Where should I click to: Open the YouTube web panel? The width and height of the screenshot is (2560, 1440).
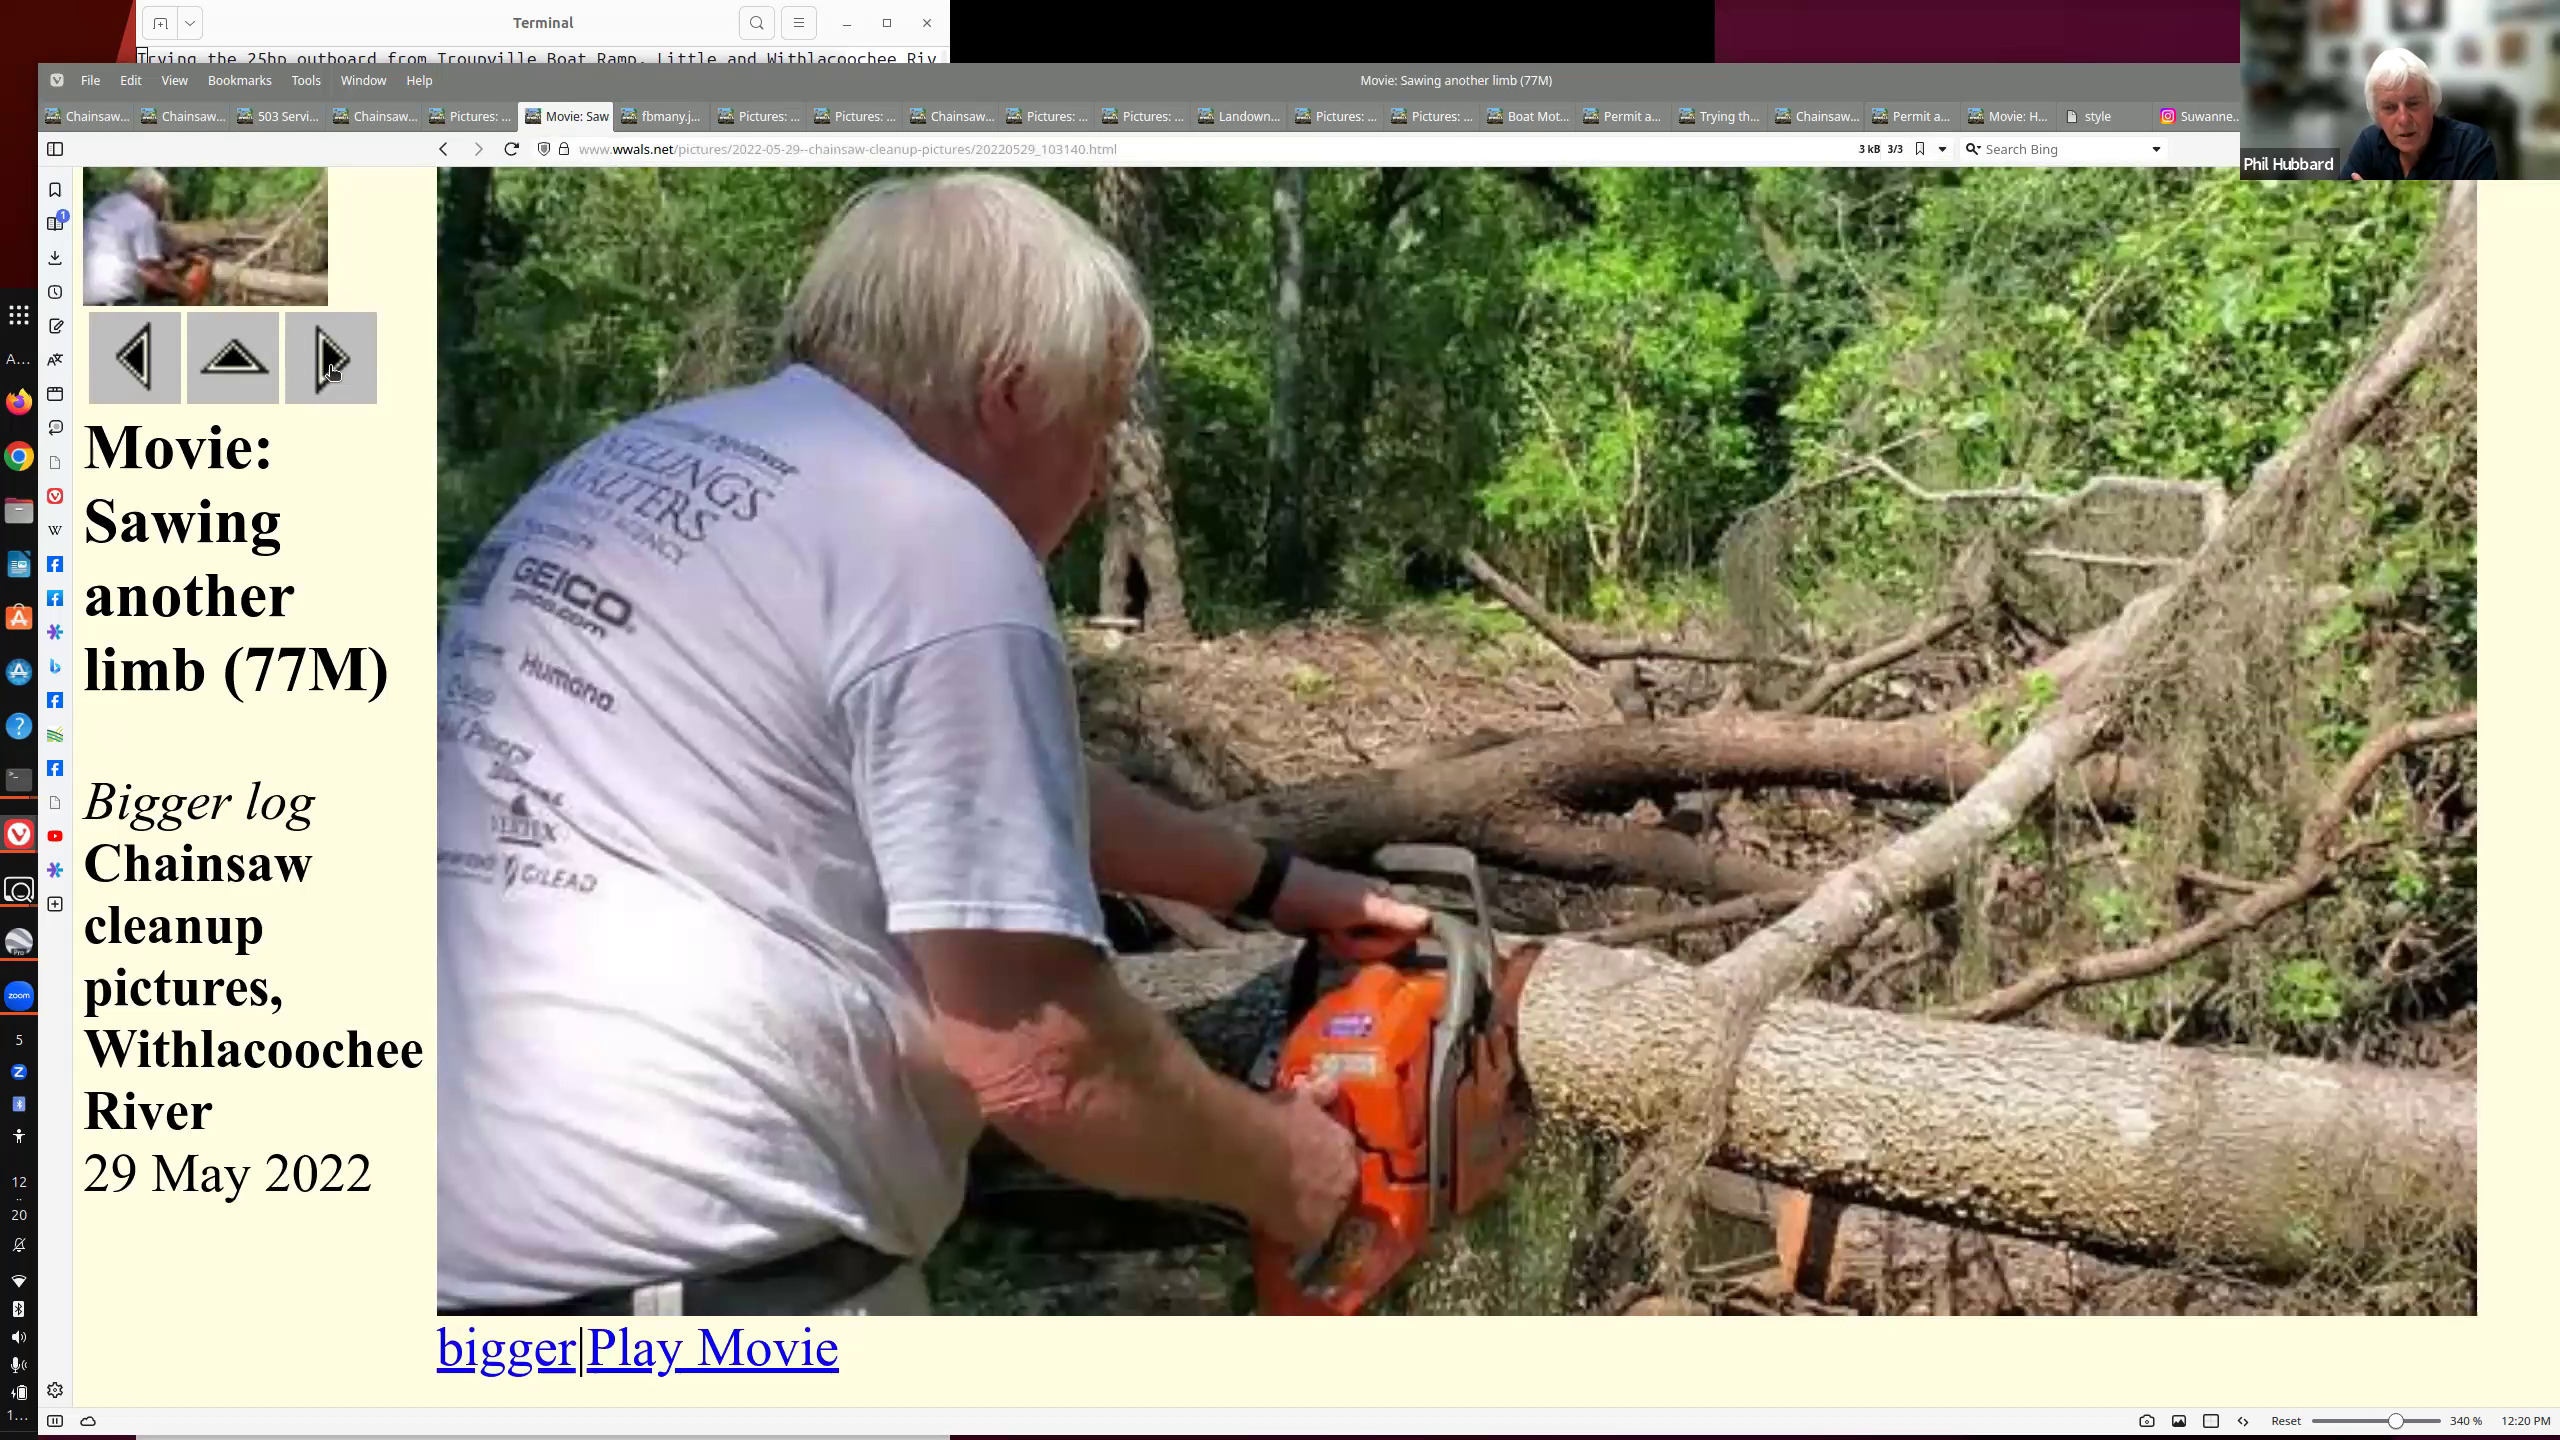coord(55,836)
